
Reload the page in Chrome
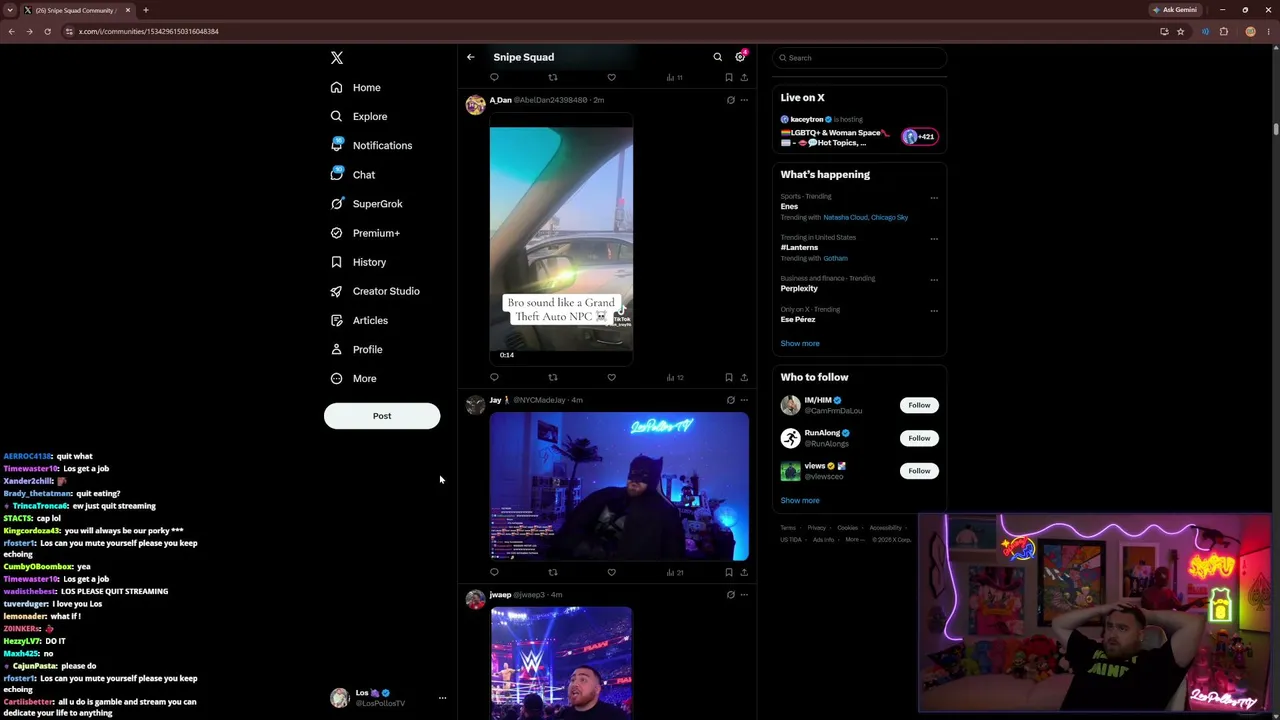click(47, 31)
